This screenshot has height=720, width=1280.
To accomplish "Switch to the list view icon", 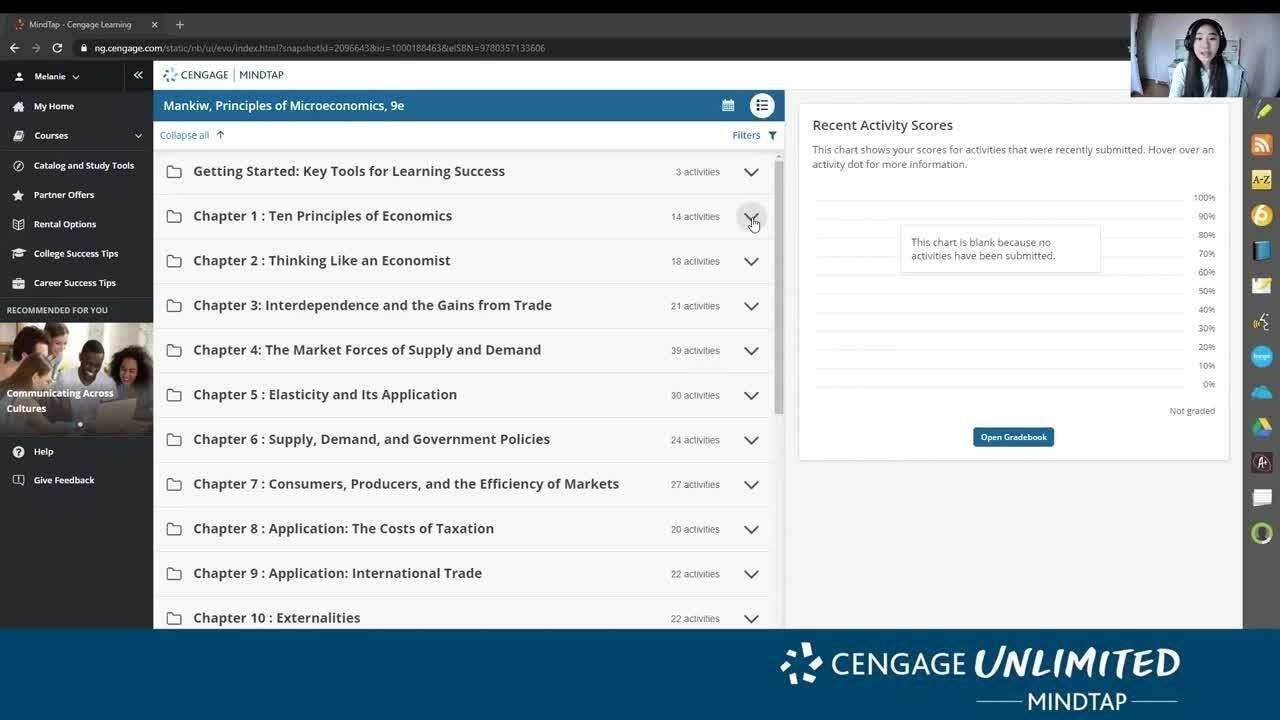I will [x=762, y=105].
